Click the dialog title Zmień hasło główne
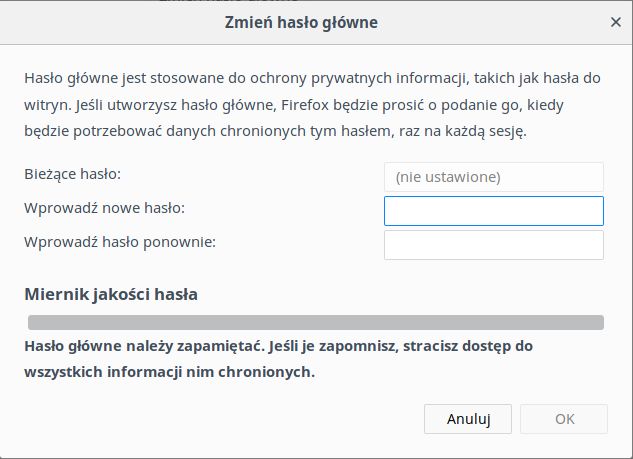 coord(316,21)
